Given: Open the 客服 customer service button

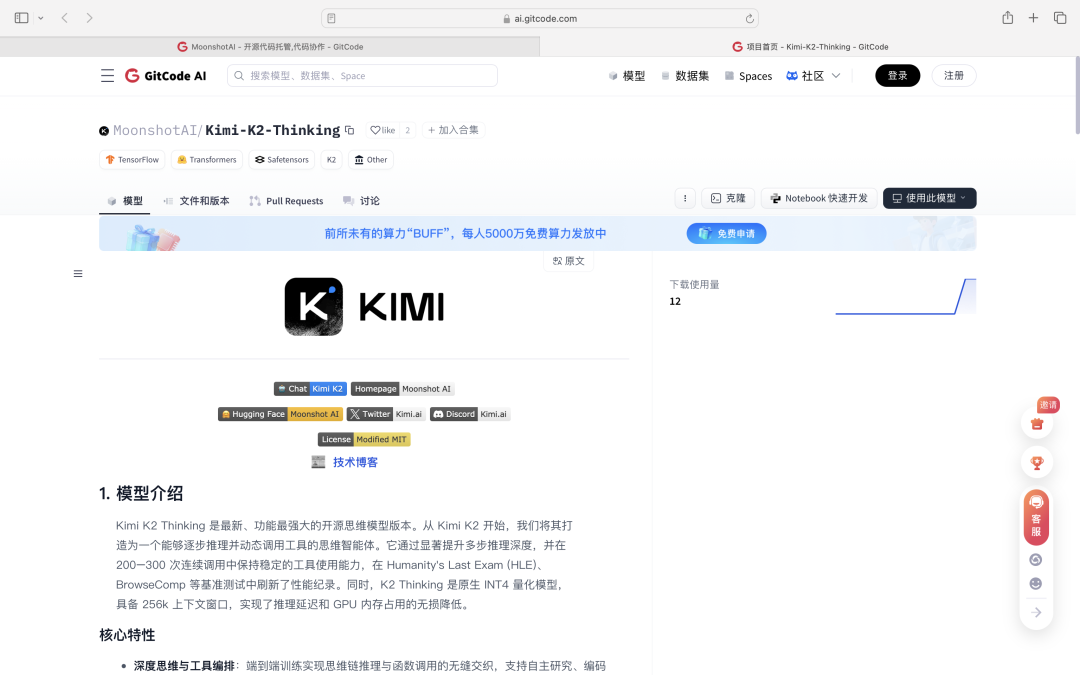Looking at the screenshot, I should [1036, 517].
